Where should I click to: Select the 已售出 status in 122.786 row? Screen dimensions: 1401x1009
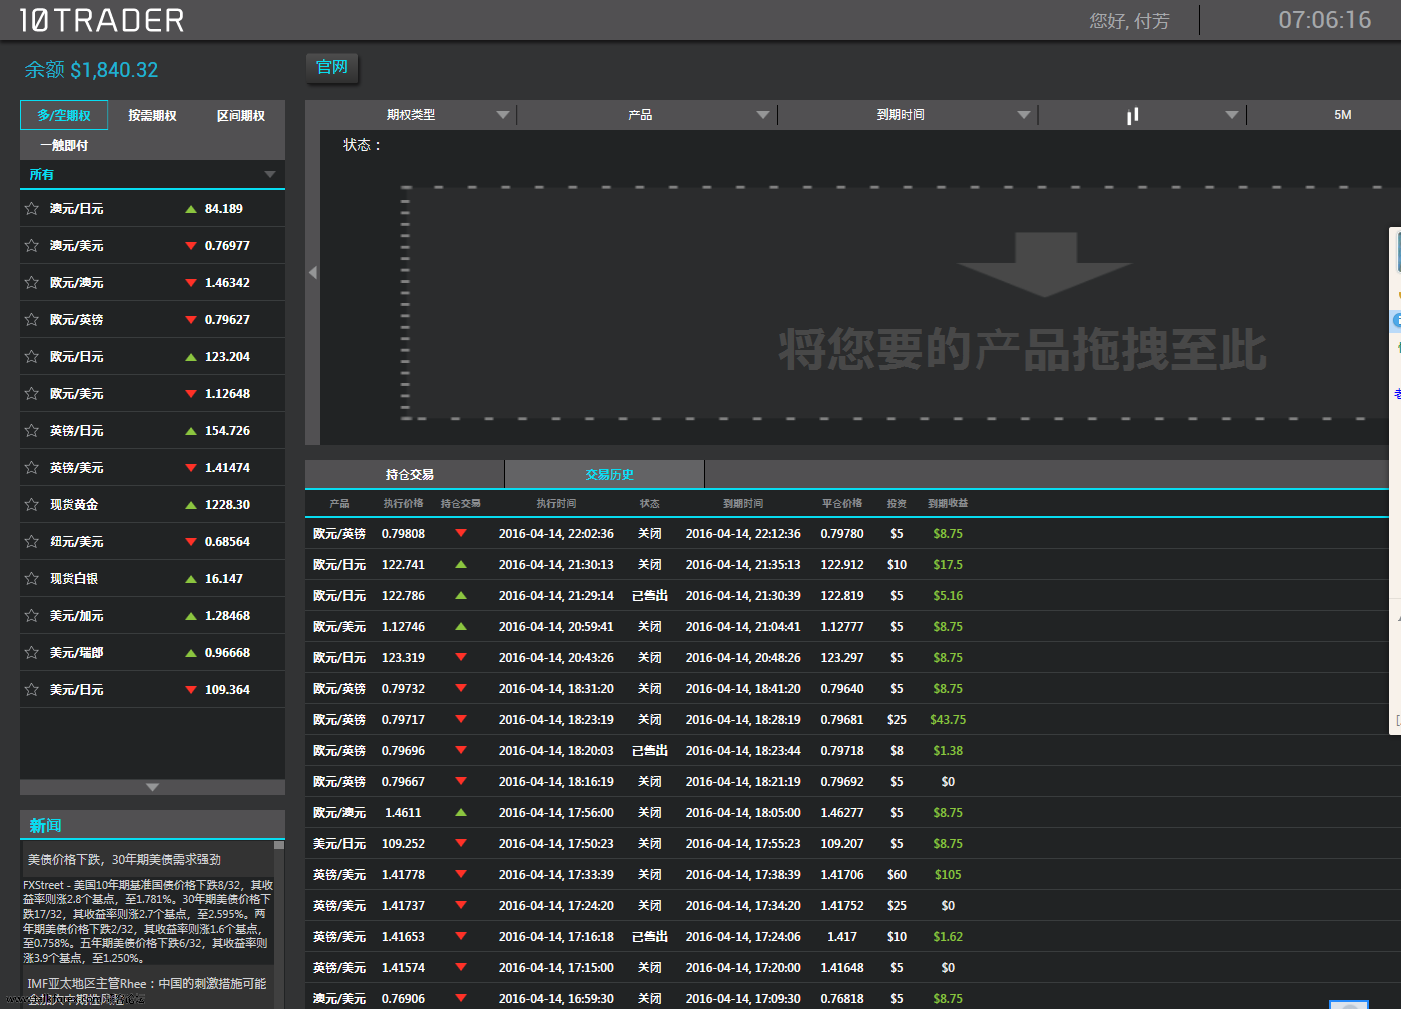(650, 596)
